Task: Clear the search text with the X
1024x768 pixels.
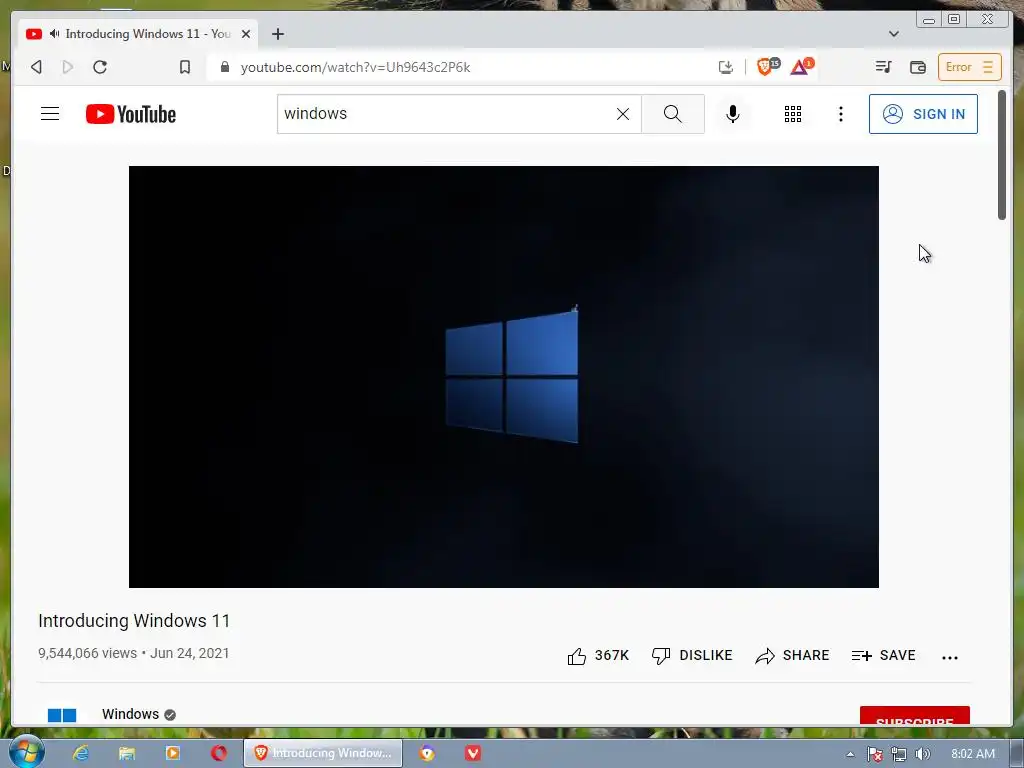Action: click(623, 114)
